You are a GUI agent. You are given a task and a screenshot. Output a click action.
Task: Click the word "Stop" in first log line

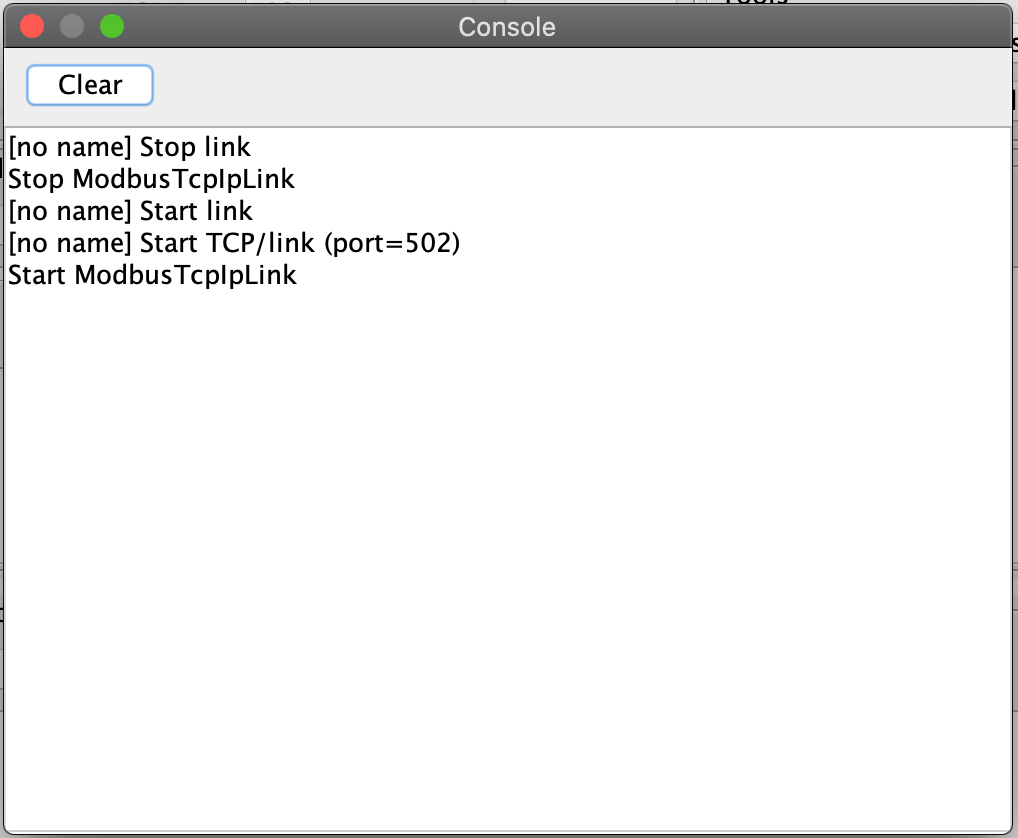click(x=168, y=148)
